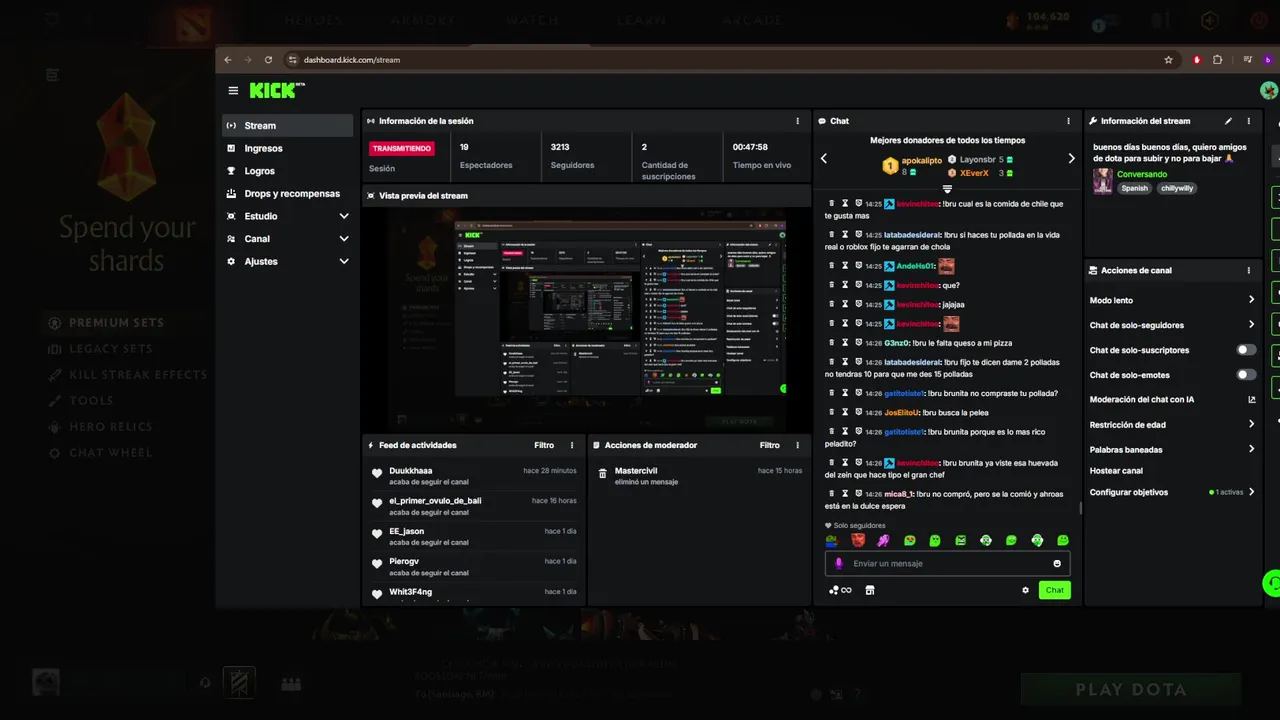Open Modo lento settings
This screenshot has height=720, width=1280.
coord(1172,300)
